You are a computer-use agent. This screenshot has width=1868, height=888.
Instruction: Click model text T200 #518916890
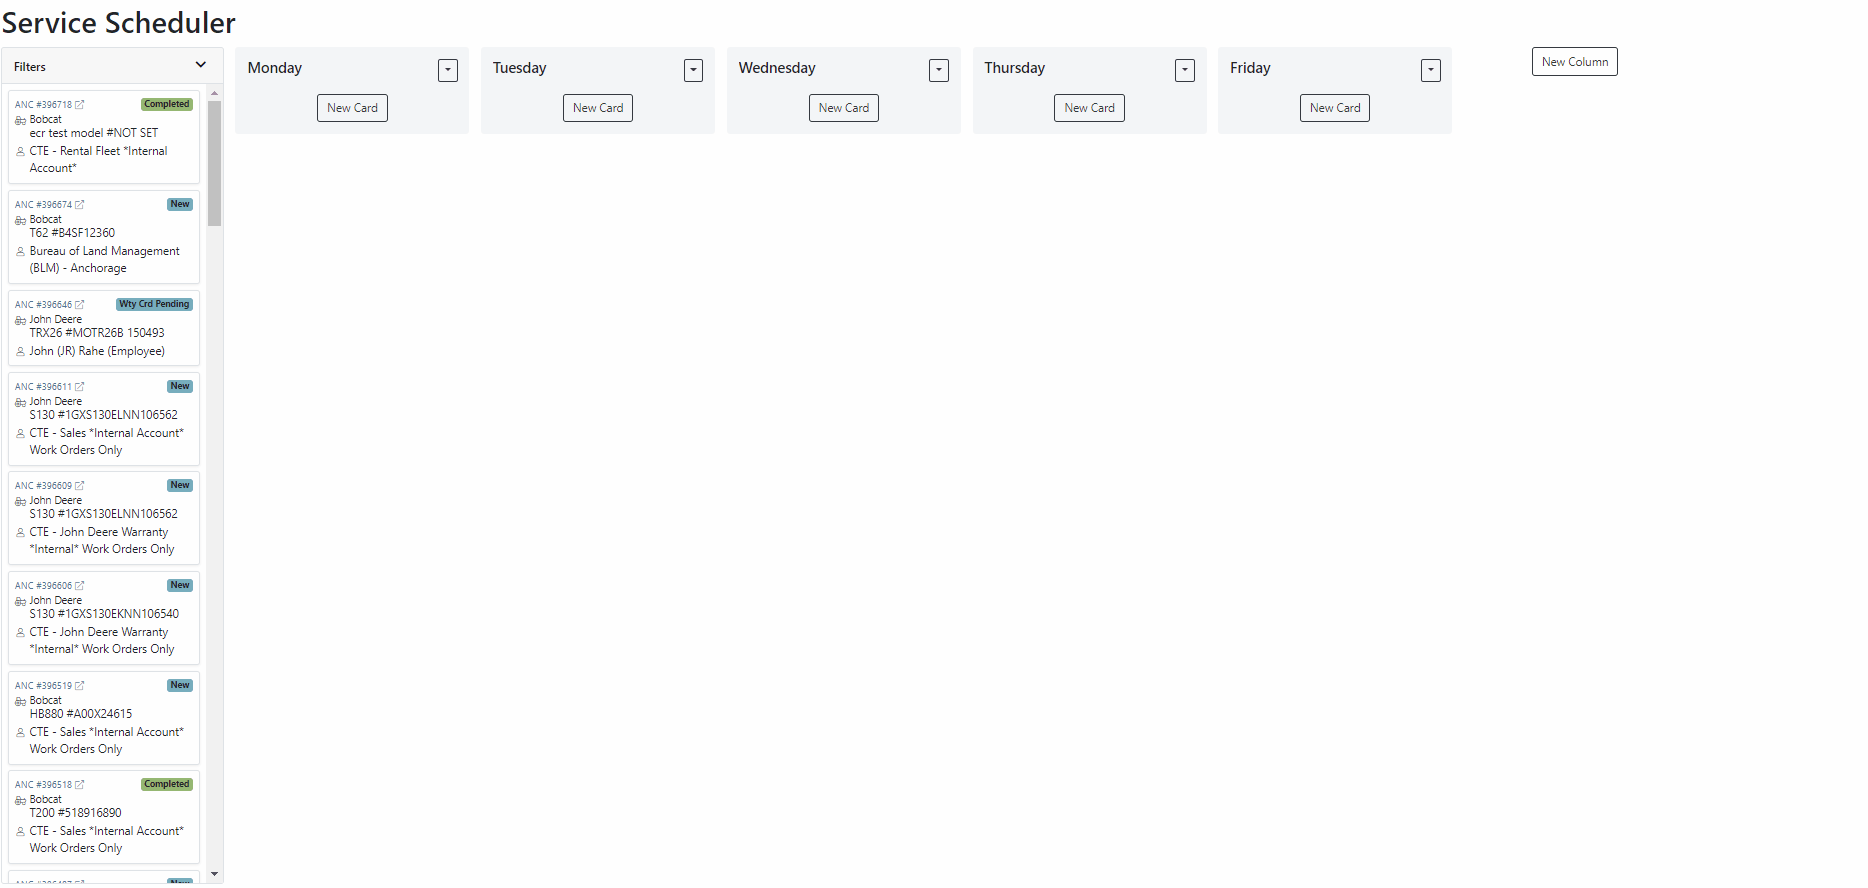[75, 813]
